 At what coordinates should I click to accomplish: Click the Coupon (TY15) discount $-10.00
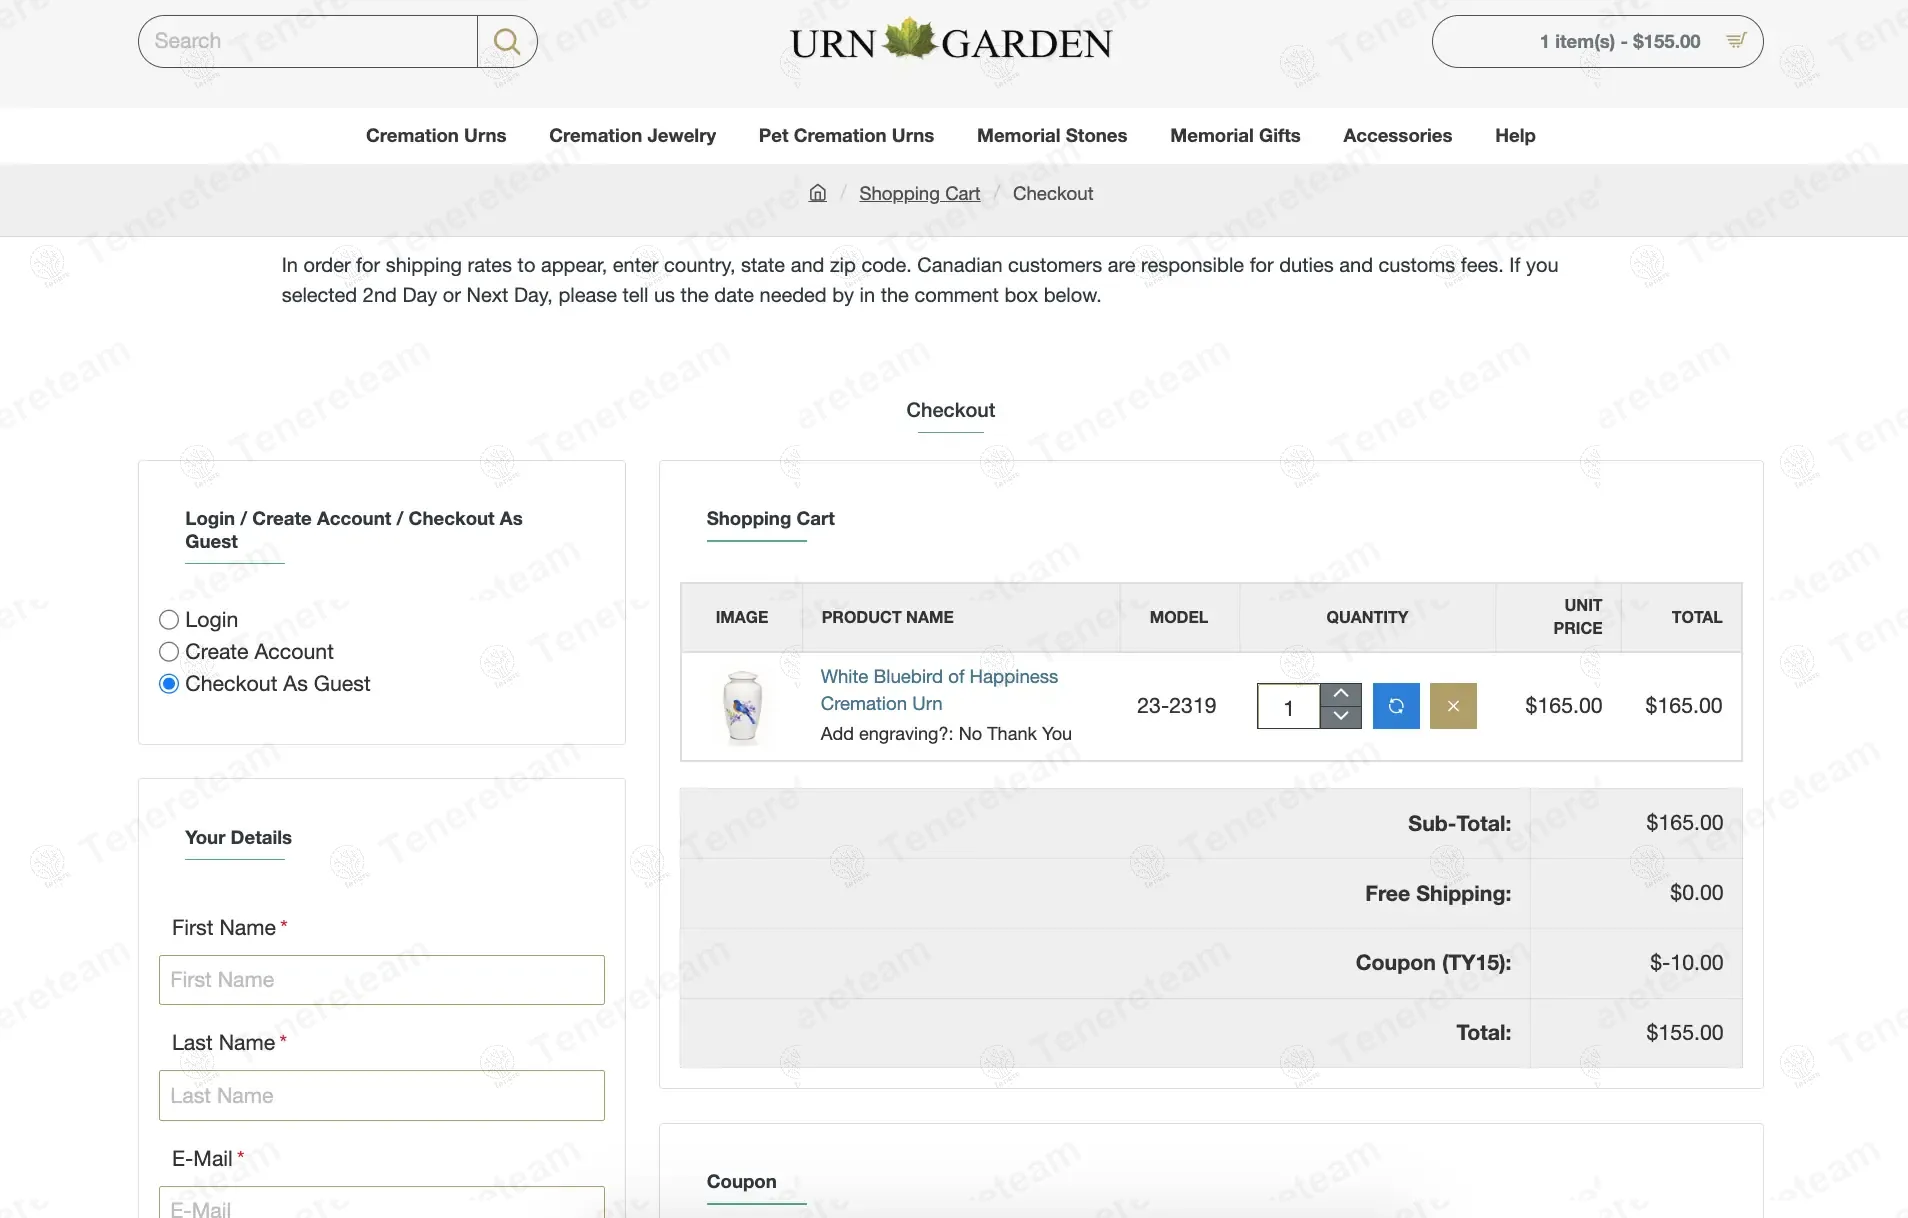(1686, 963)
